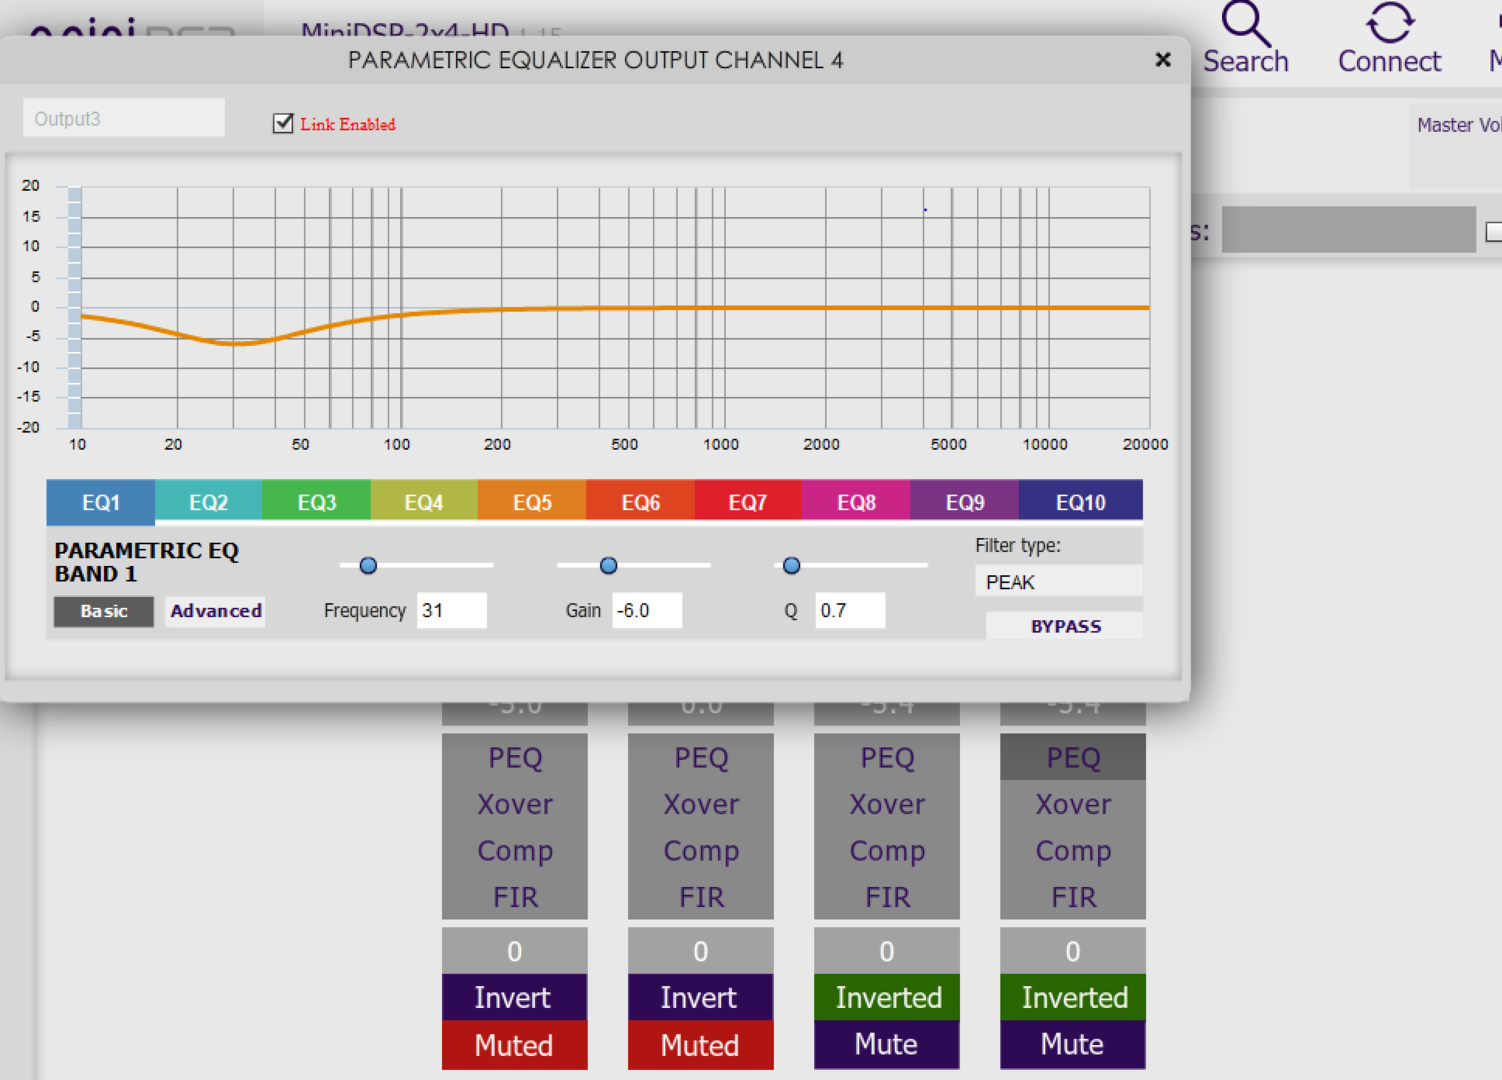Switch to Advanced mode
The height and width of the screenshot is (1080, 1502).
tap(216, 611)
